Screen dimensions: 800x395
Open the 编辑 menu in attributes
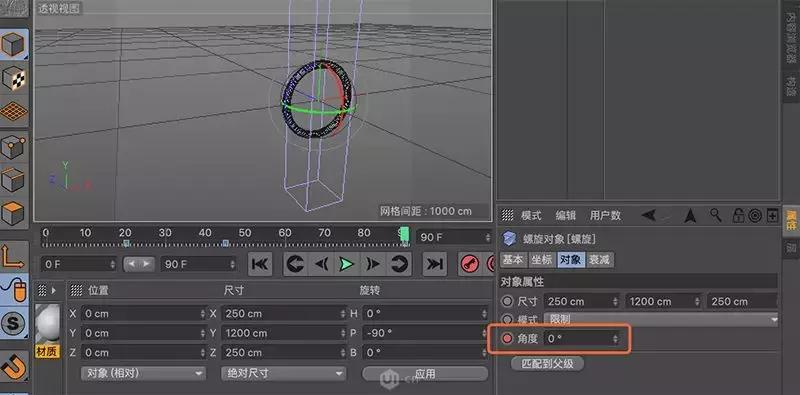(x=565, y=215)
